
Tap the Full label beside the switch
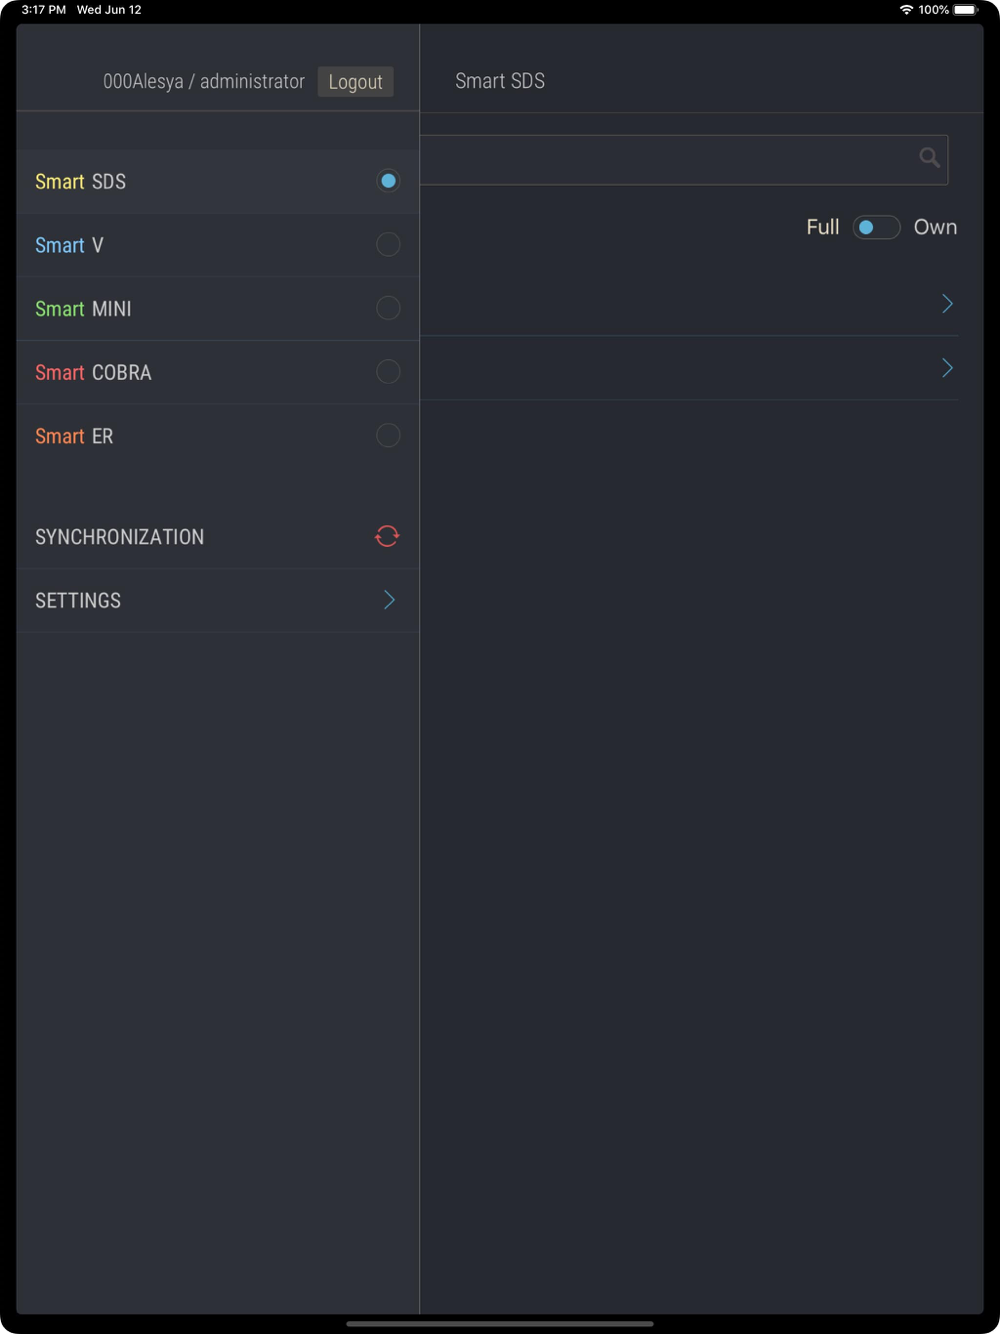click(823, 227)
